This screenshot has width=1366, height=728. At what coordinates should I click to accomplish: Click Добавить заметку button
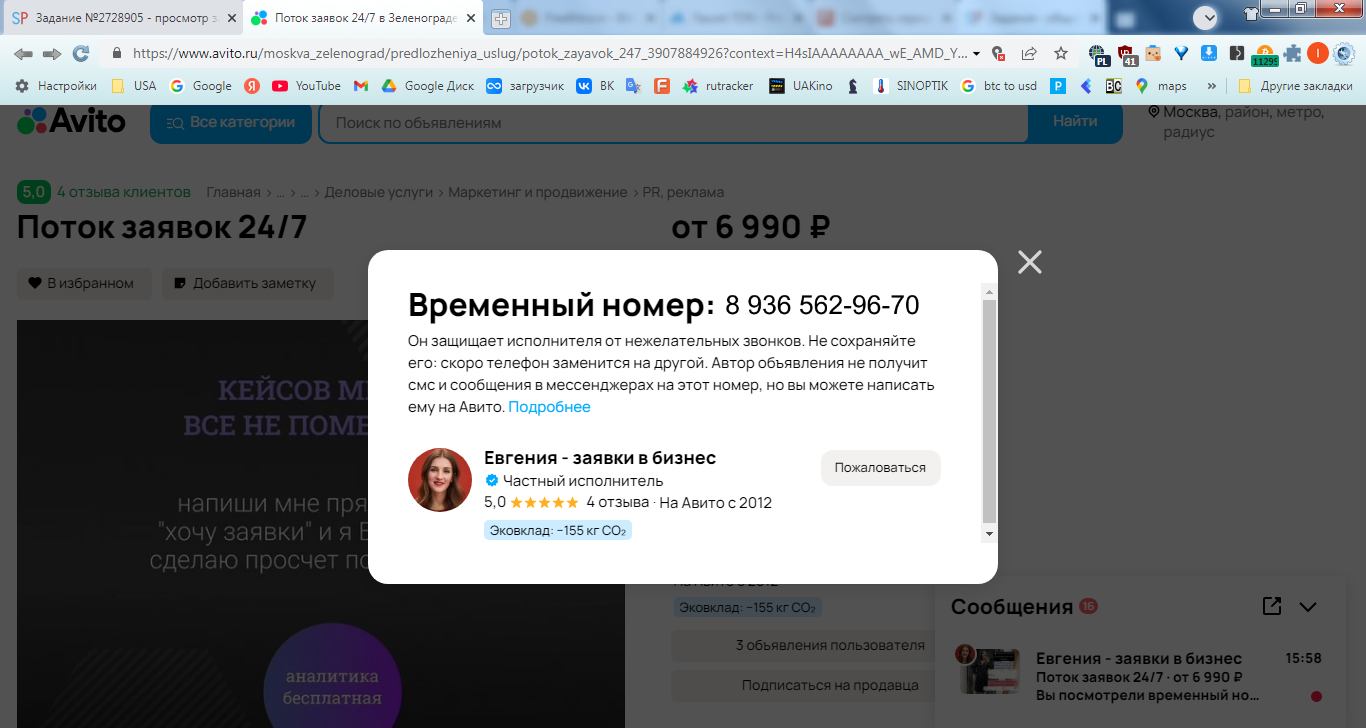coord(246,283)
